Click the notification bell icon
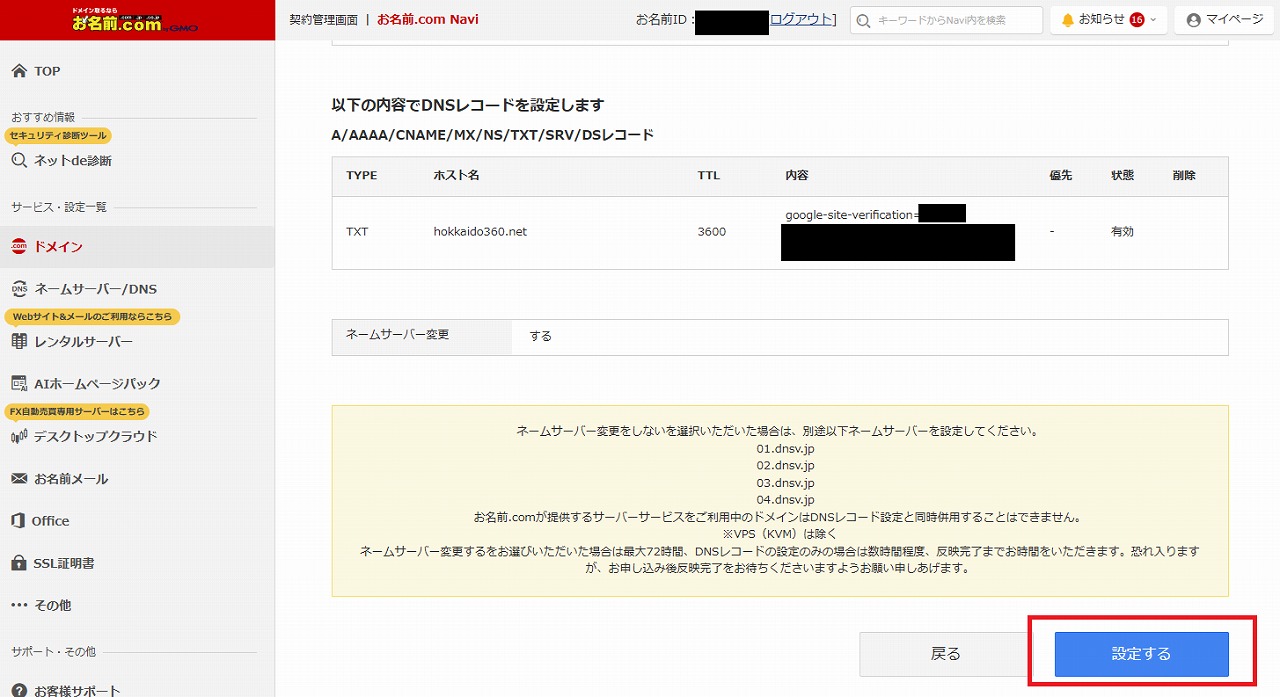The height and width of the screenshot is (697, 1280). click(1068, 20)
